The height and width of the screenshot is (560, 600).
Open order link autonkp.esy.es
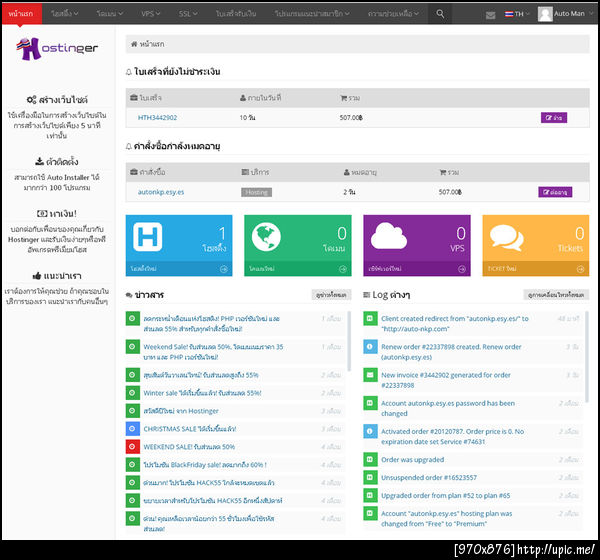click(161, 192)
